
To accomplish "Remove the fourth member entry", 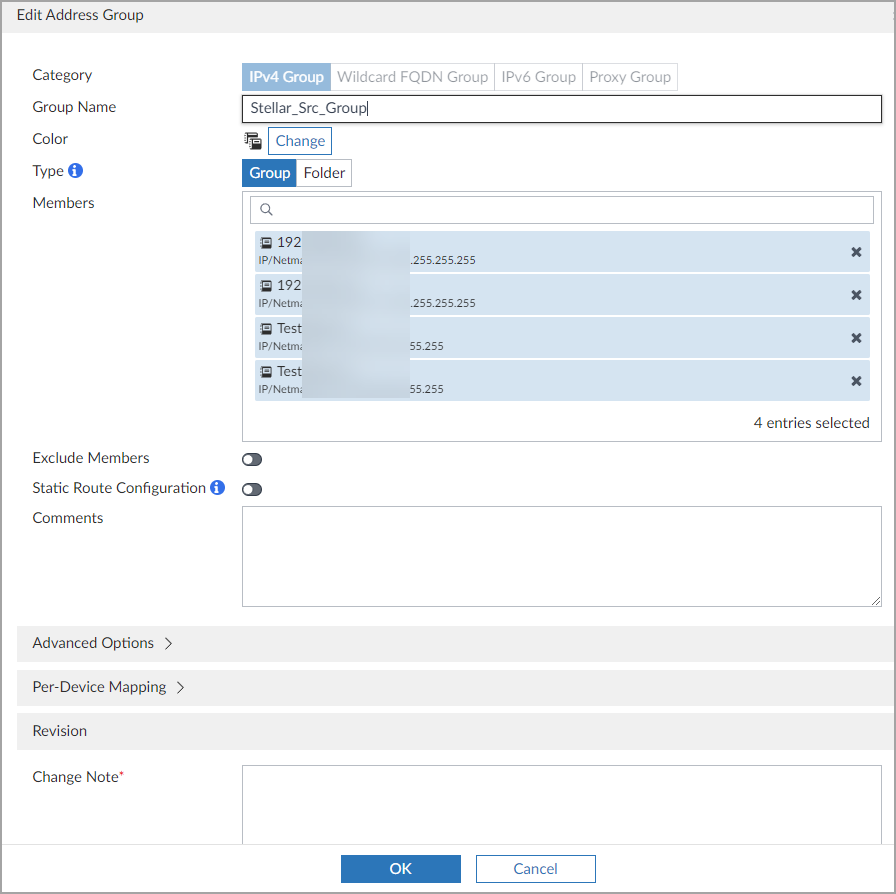I will point(856,381).
